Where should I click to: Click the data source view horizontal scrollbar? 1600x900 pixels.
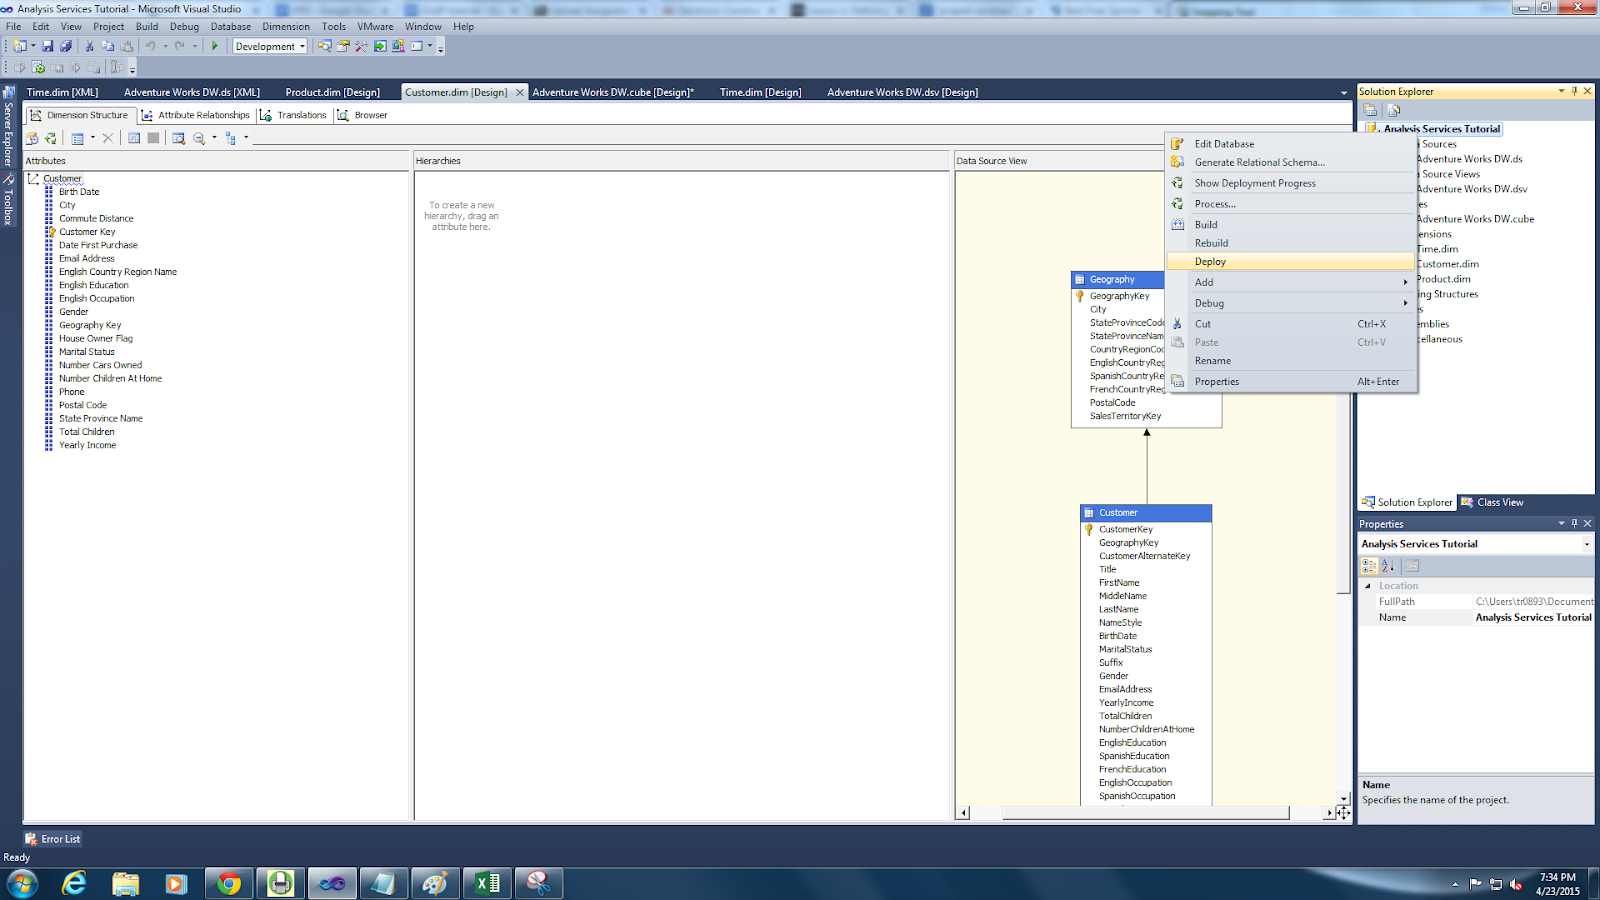tap(1146, 813)
